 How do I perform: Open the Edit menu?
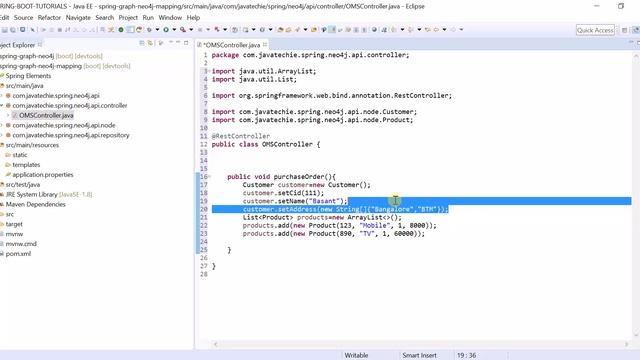[x=4, y=18]
